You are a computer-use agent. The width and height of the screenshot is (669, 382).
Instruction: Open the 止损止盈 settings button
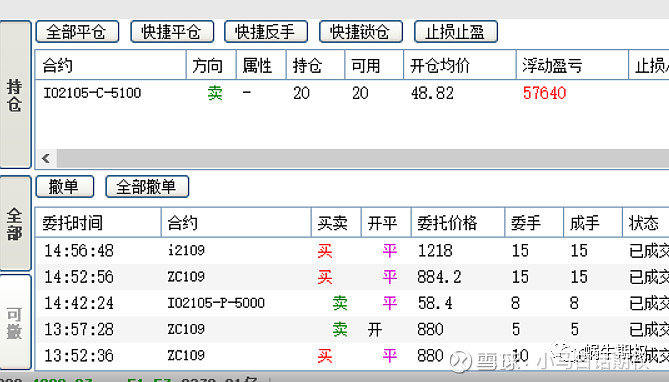click(456, 32)
